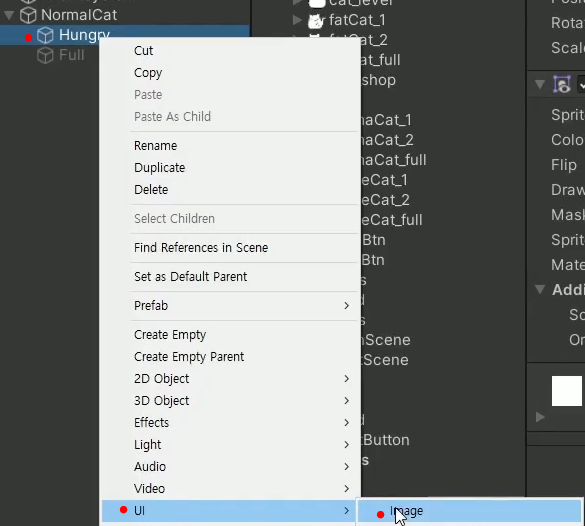Click the fatCat_1 sprite icon
The height and width of the screenshot is (526, 585).
316,21
